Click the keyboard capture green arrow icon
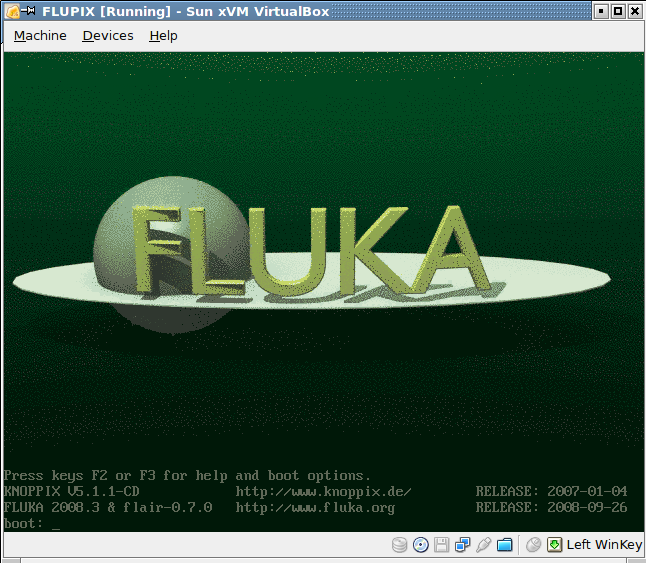The image size is (646, 563). coord(554,545)
